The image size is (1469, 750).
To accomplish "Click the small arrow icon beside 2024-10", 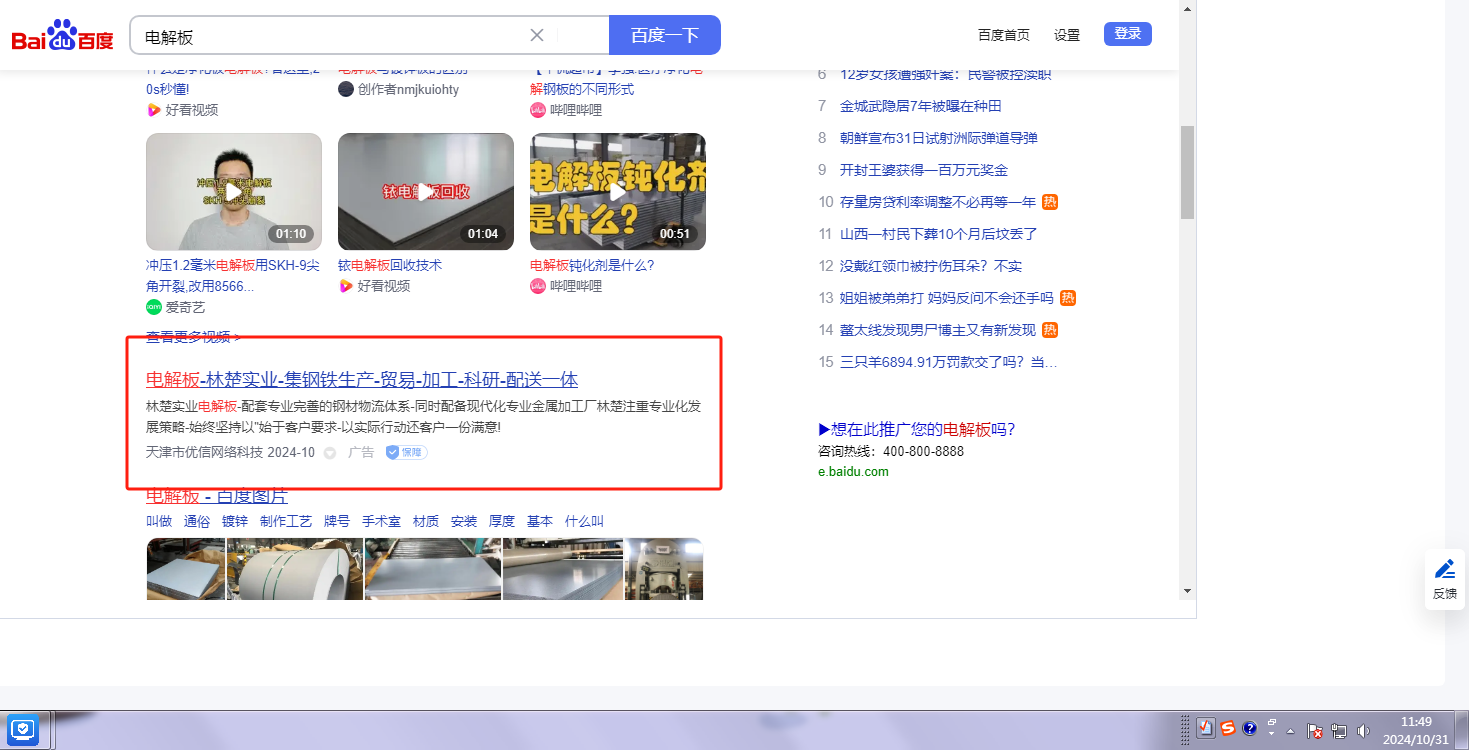I will click(330, 453).
